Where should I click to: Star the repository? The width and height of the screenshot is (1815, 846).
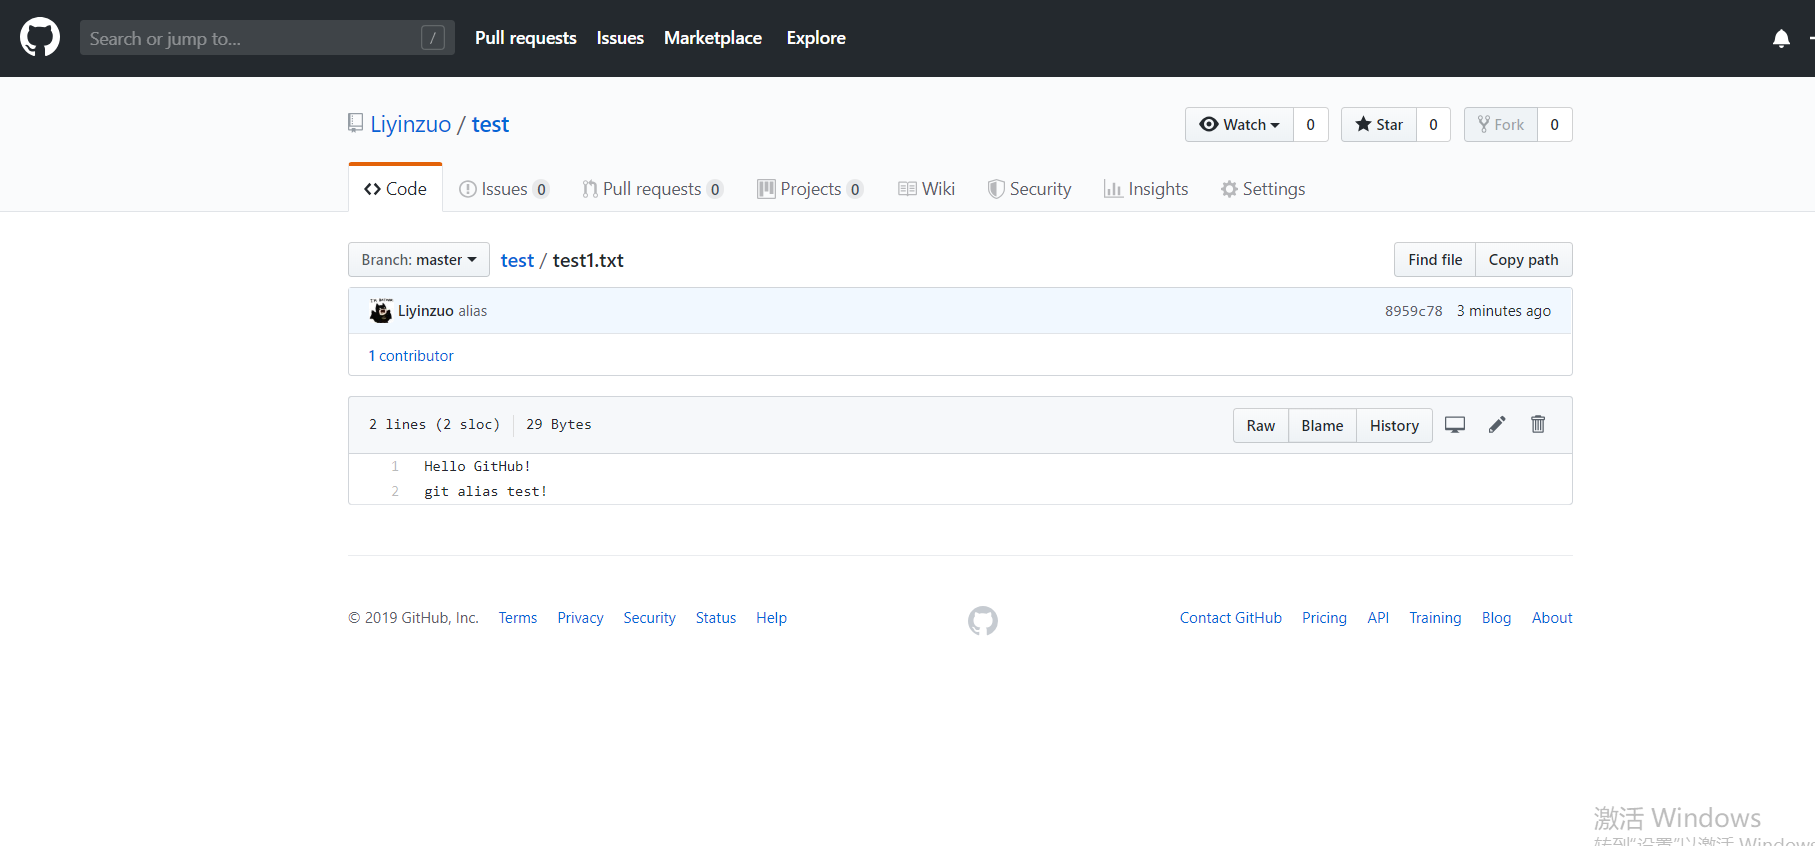[1379, 125]
